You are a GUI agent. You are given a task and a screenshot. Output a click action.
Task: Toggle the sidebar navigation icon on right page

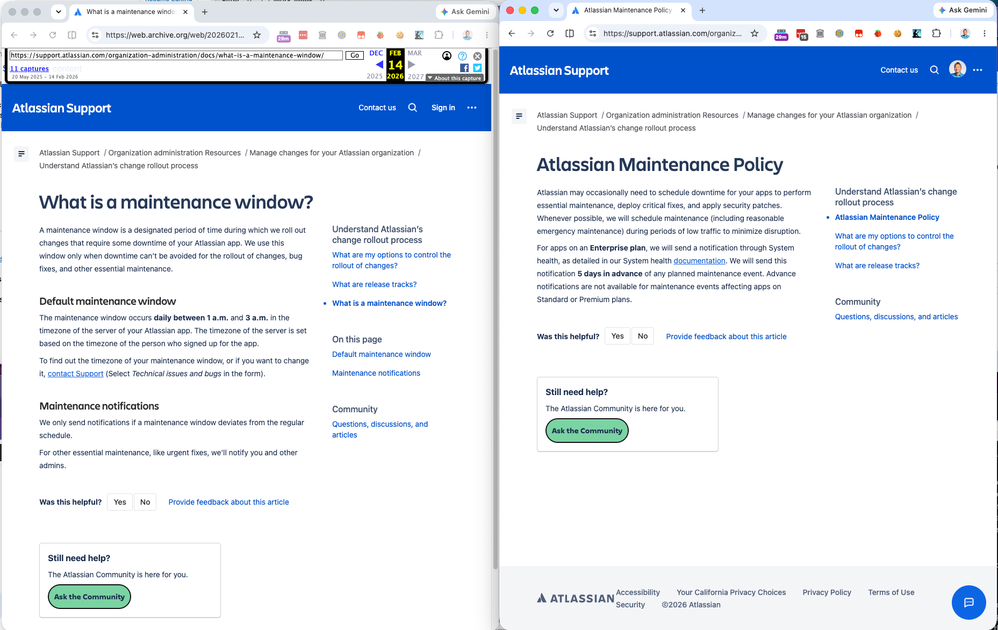pyautogui.click(x=519, y=116)
